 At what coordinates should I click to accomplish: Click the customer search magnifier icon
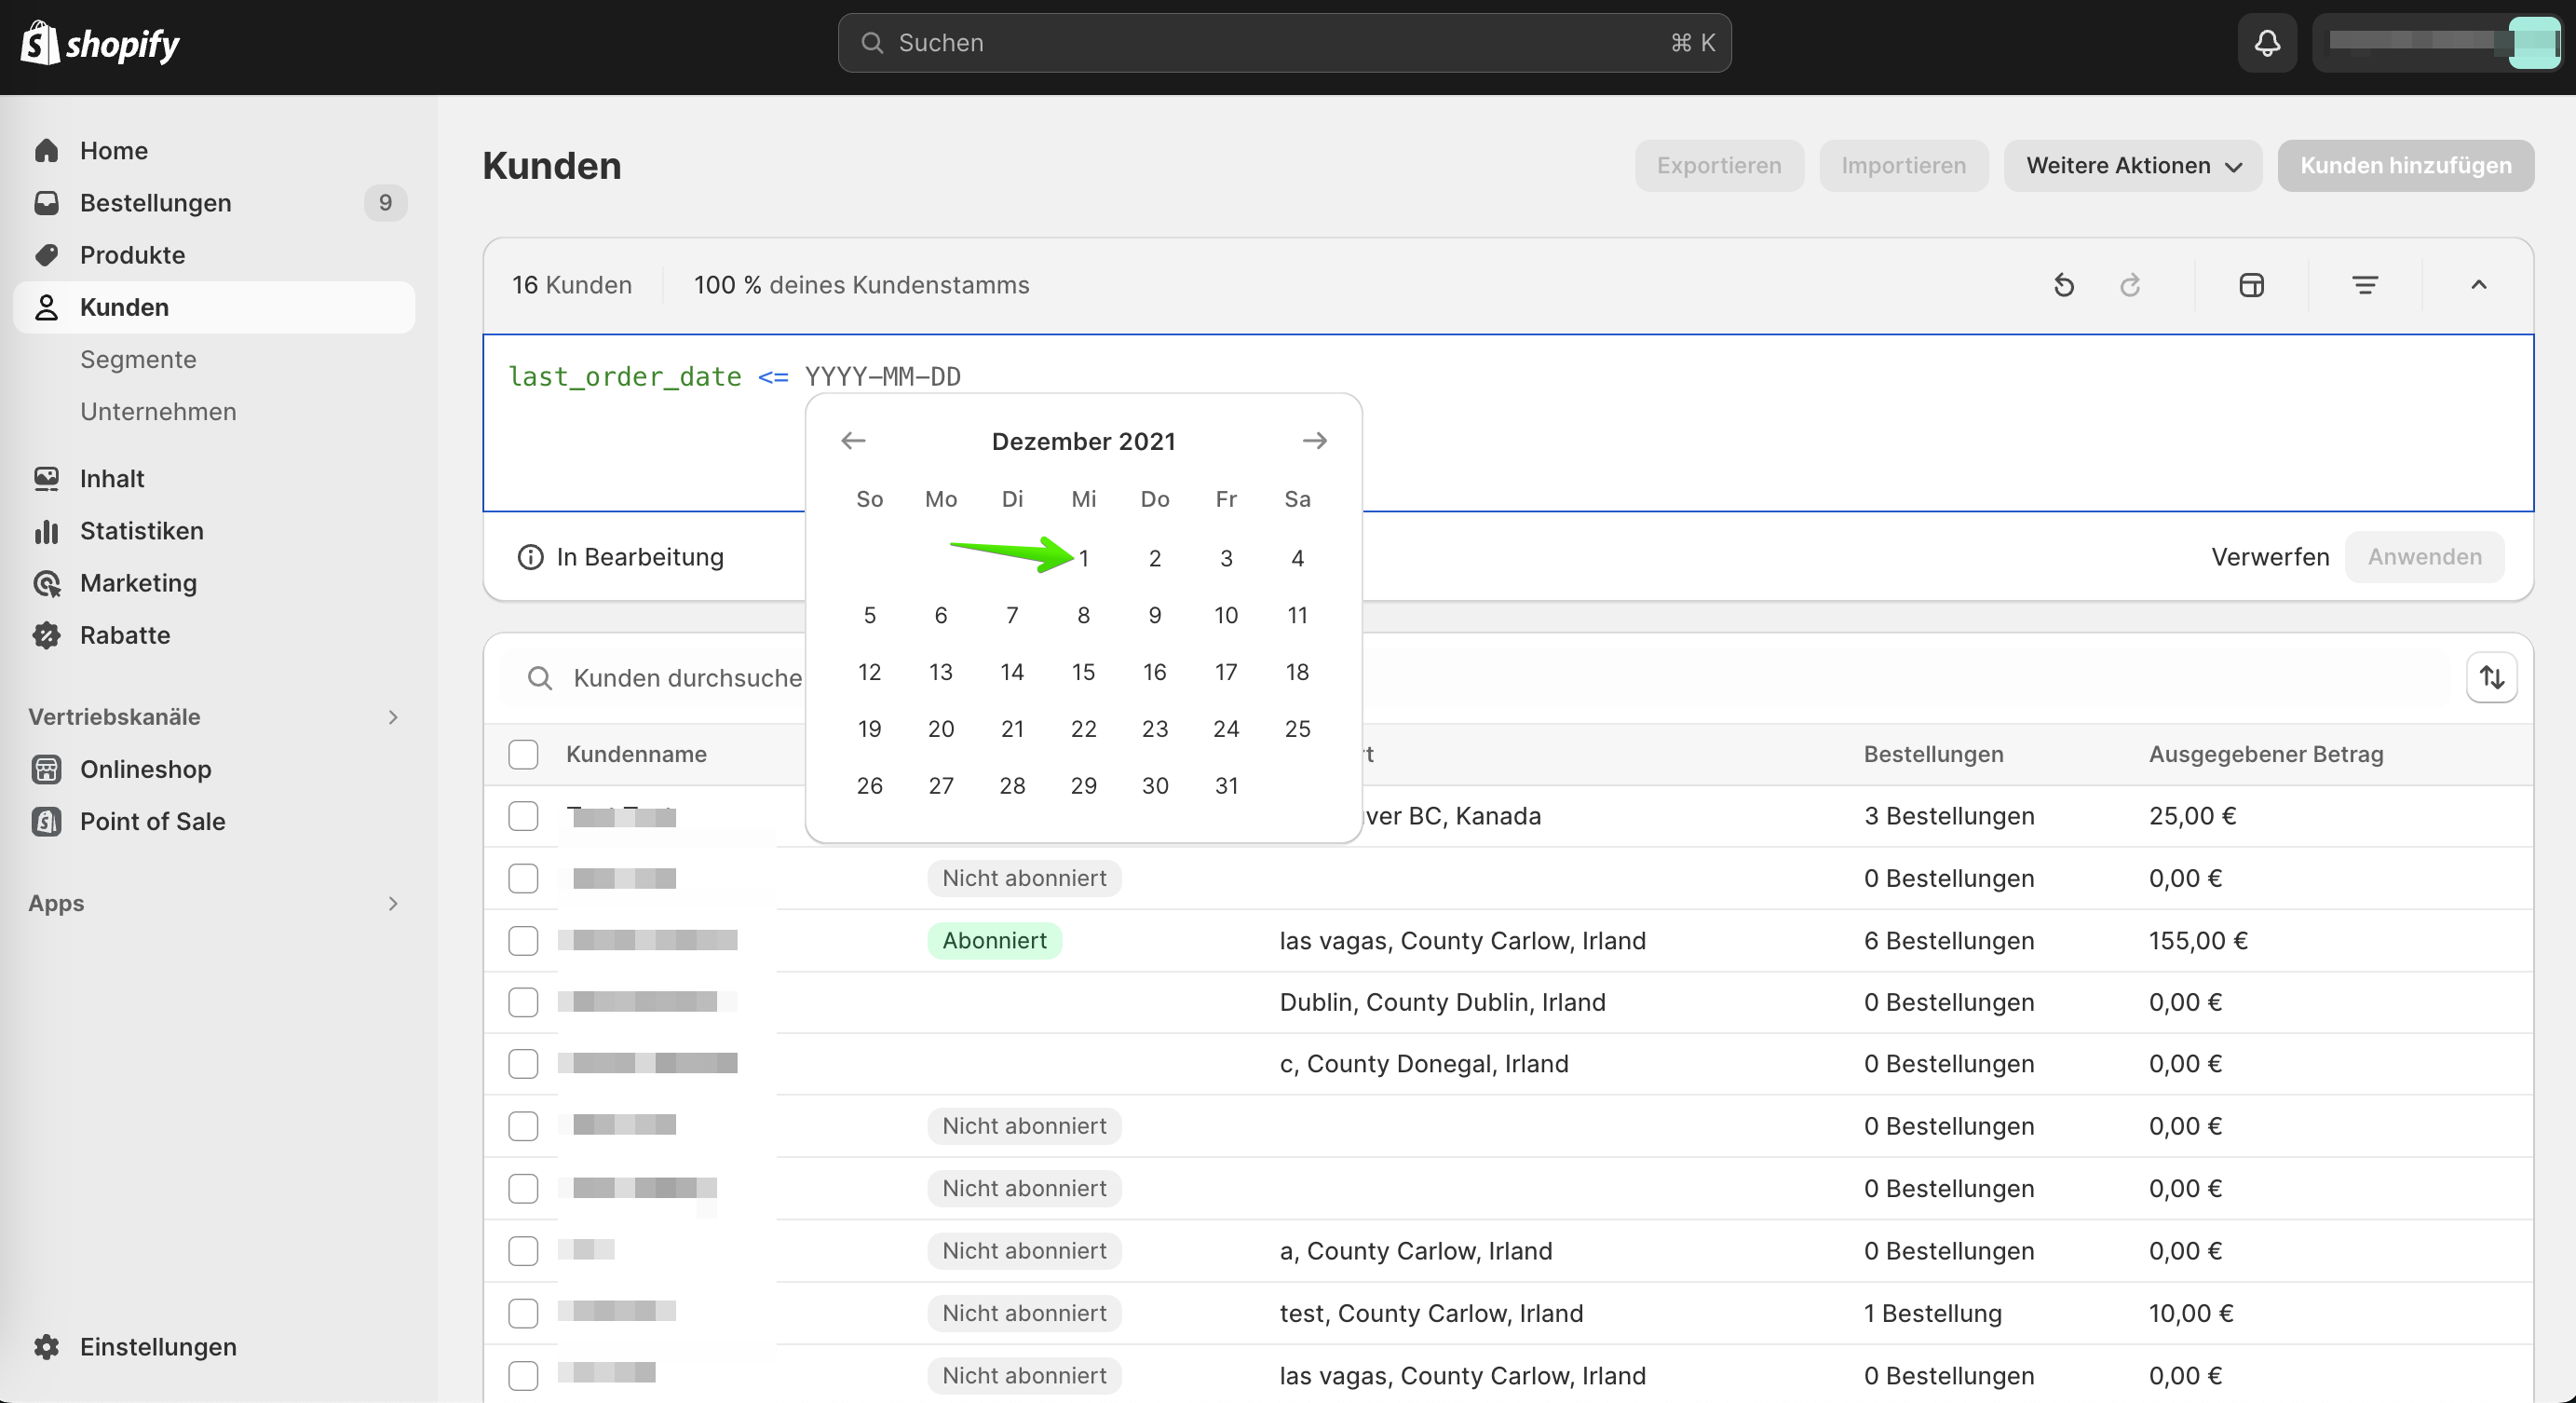pos(540,679)
